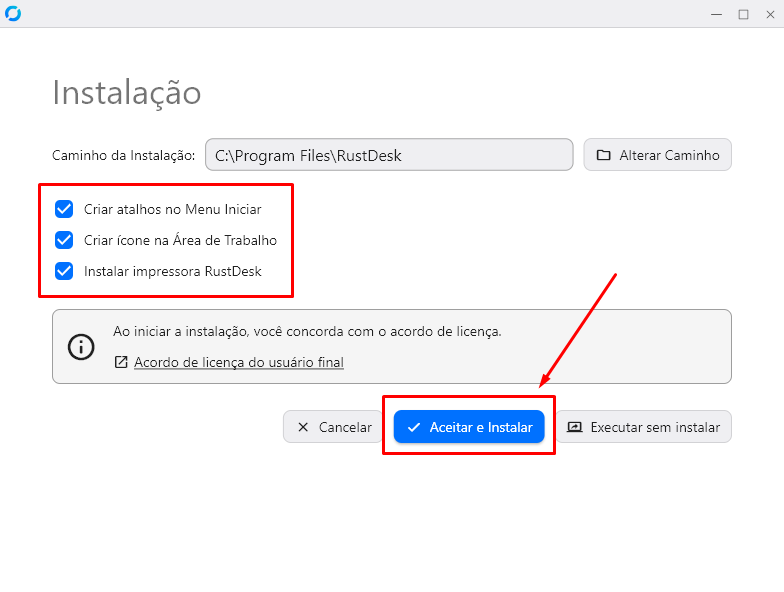Choose Executar sem instalar
Screen dimensions: 784x592
(644, 427)
